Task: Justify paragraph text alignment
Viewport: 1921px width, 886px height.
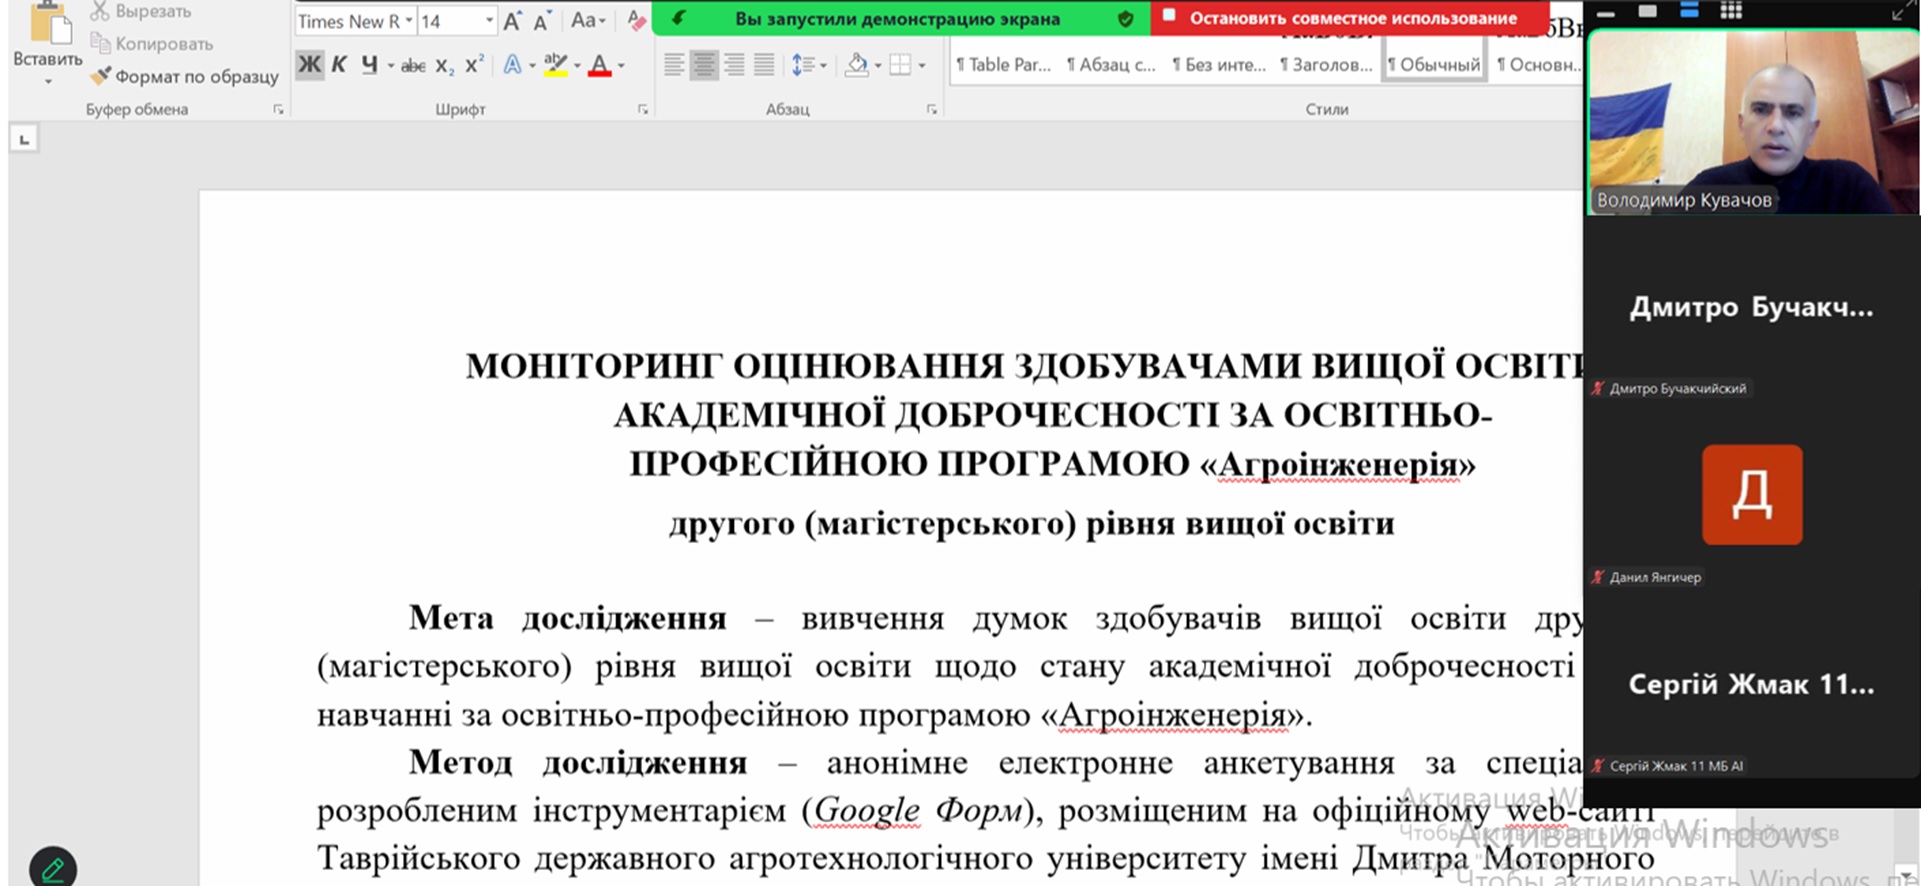Action: pos(764,66)
